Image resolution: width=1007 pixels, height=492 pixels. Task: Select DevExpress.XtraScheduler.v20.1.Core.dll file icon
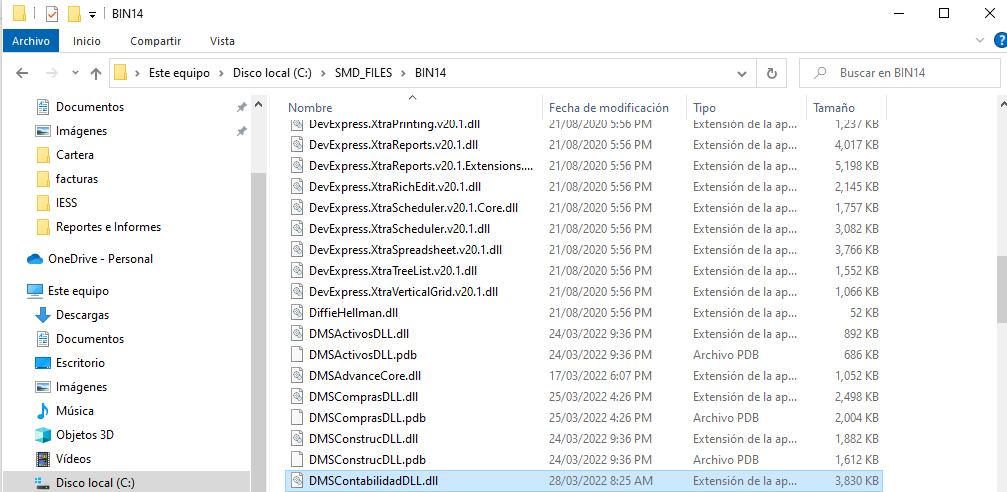click(296, 207)
